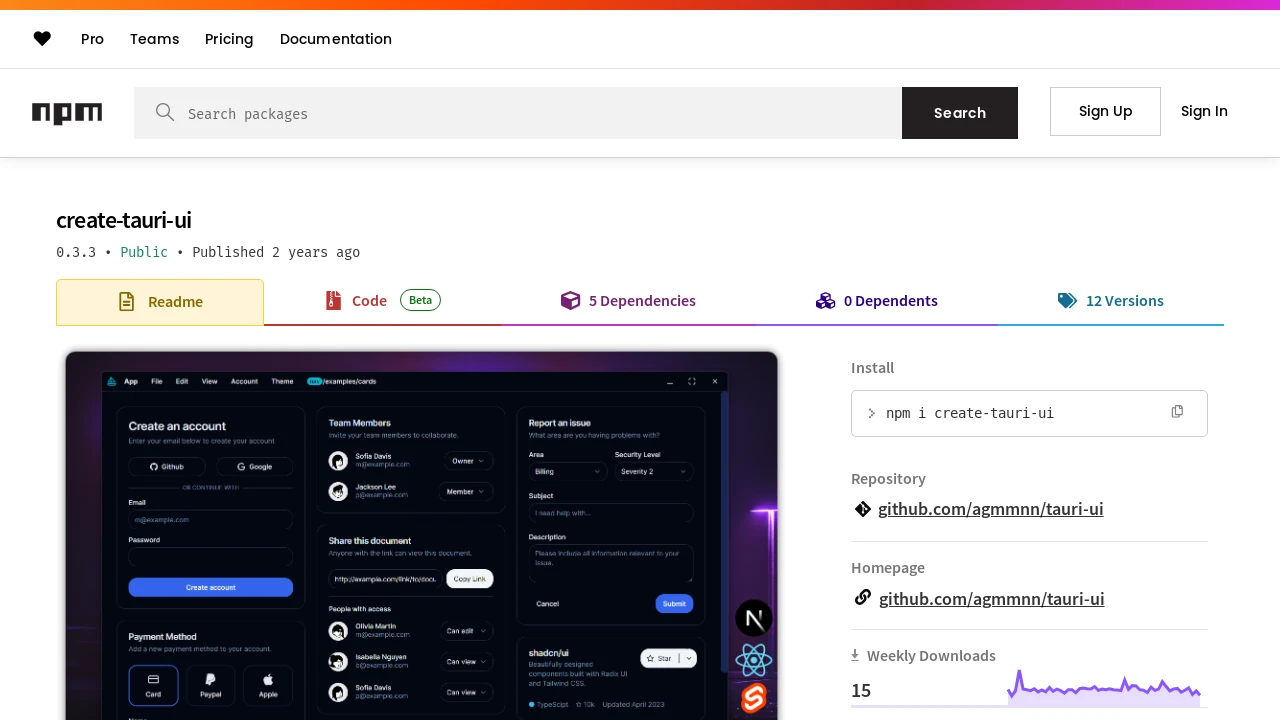
Task: Click the Versions tags icon
Action: [1067, 300]
